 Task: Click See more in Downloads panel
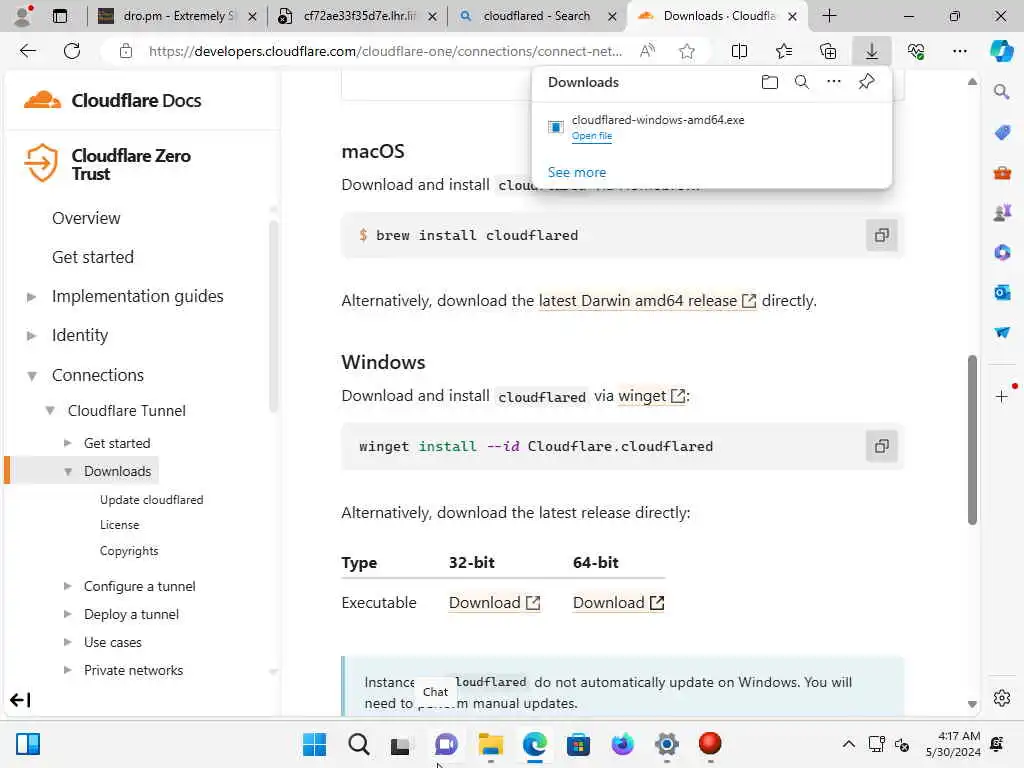click(x=577, y=172)
